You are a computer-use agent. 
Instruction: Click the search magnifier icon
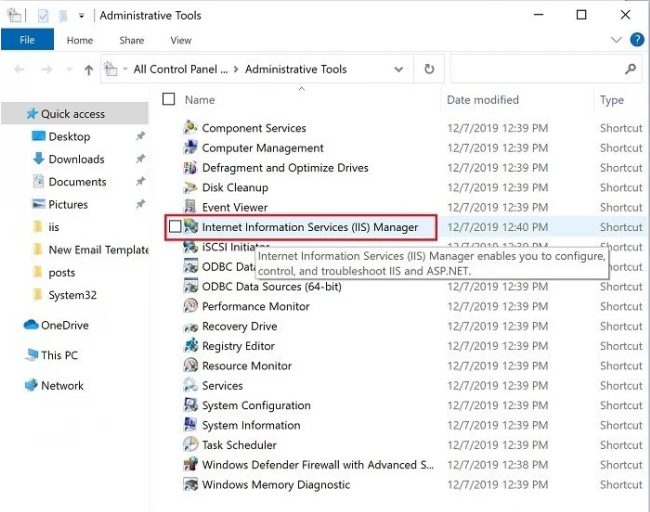(630, 69)
